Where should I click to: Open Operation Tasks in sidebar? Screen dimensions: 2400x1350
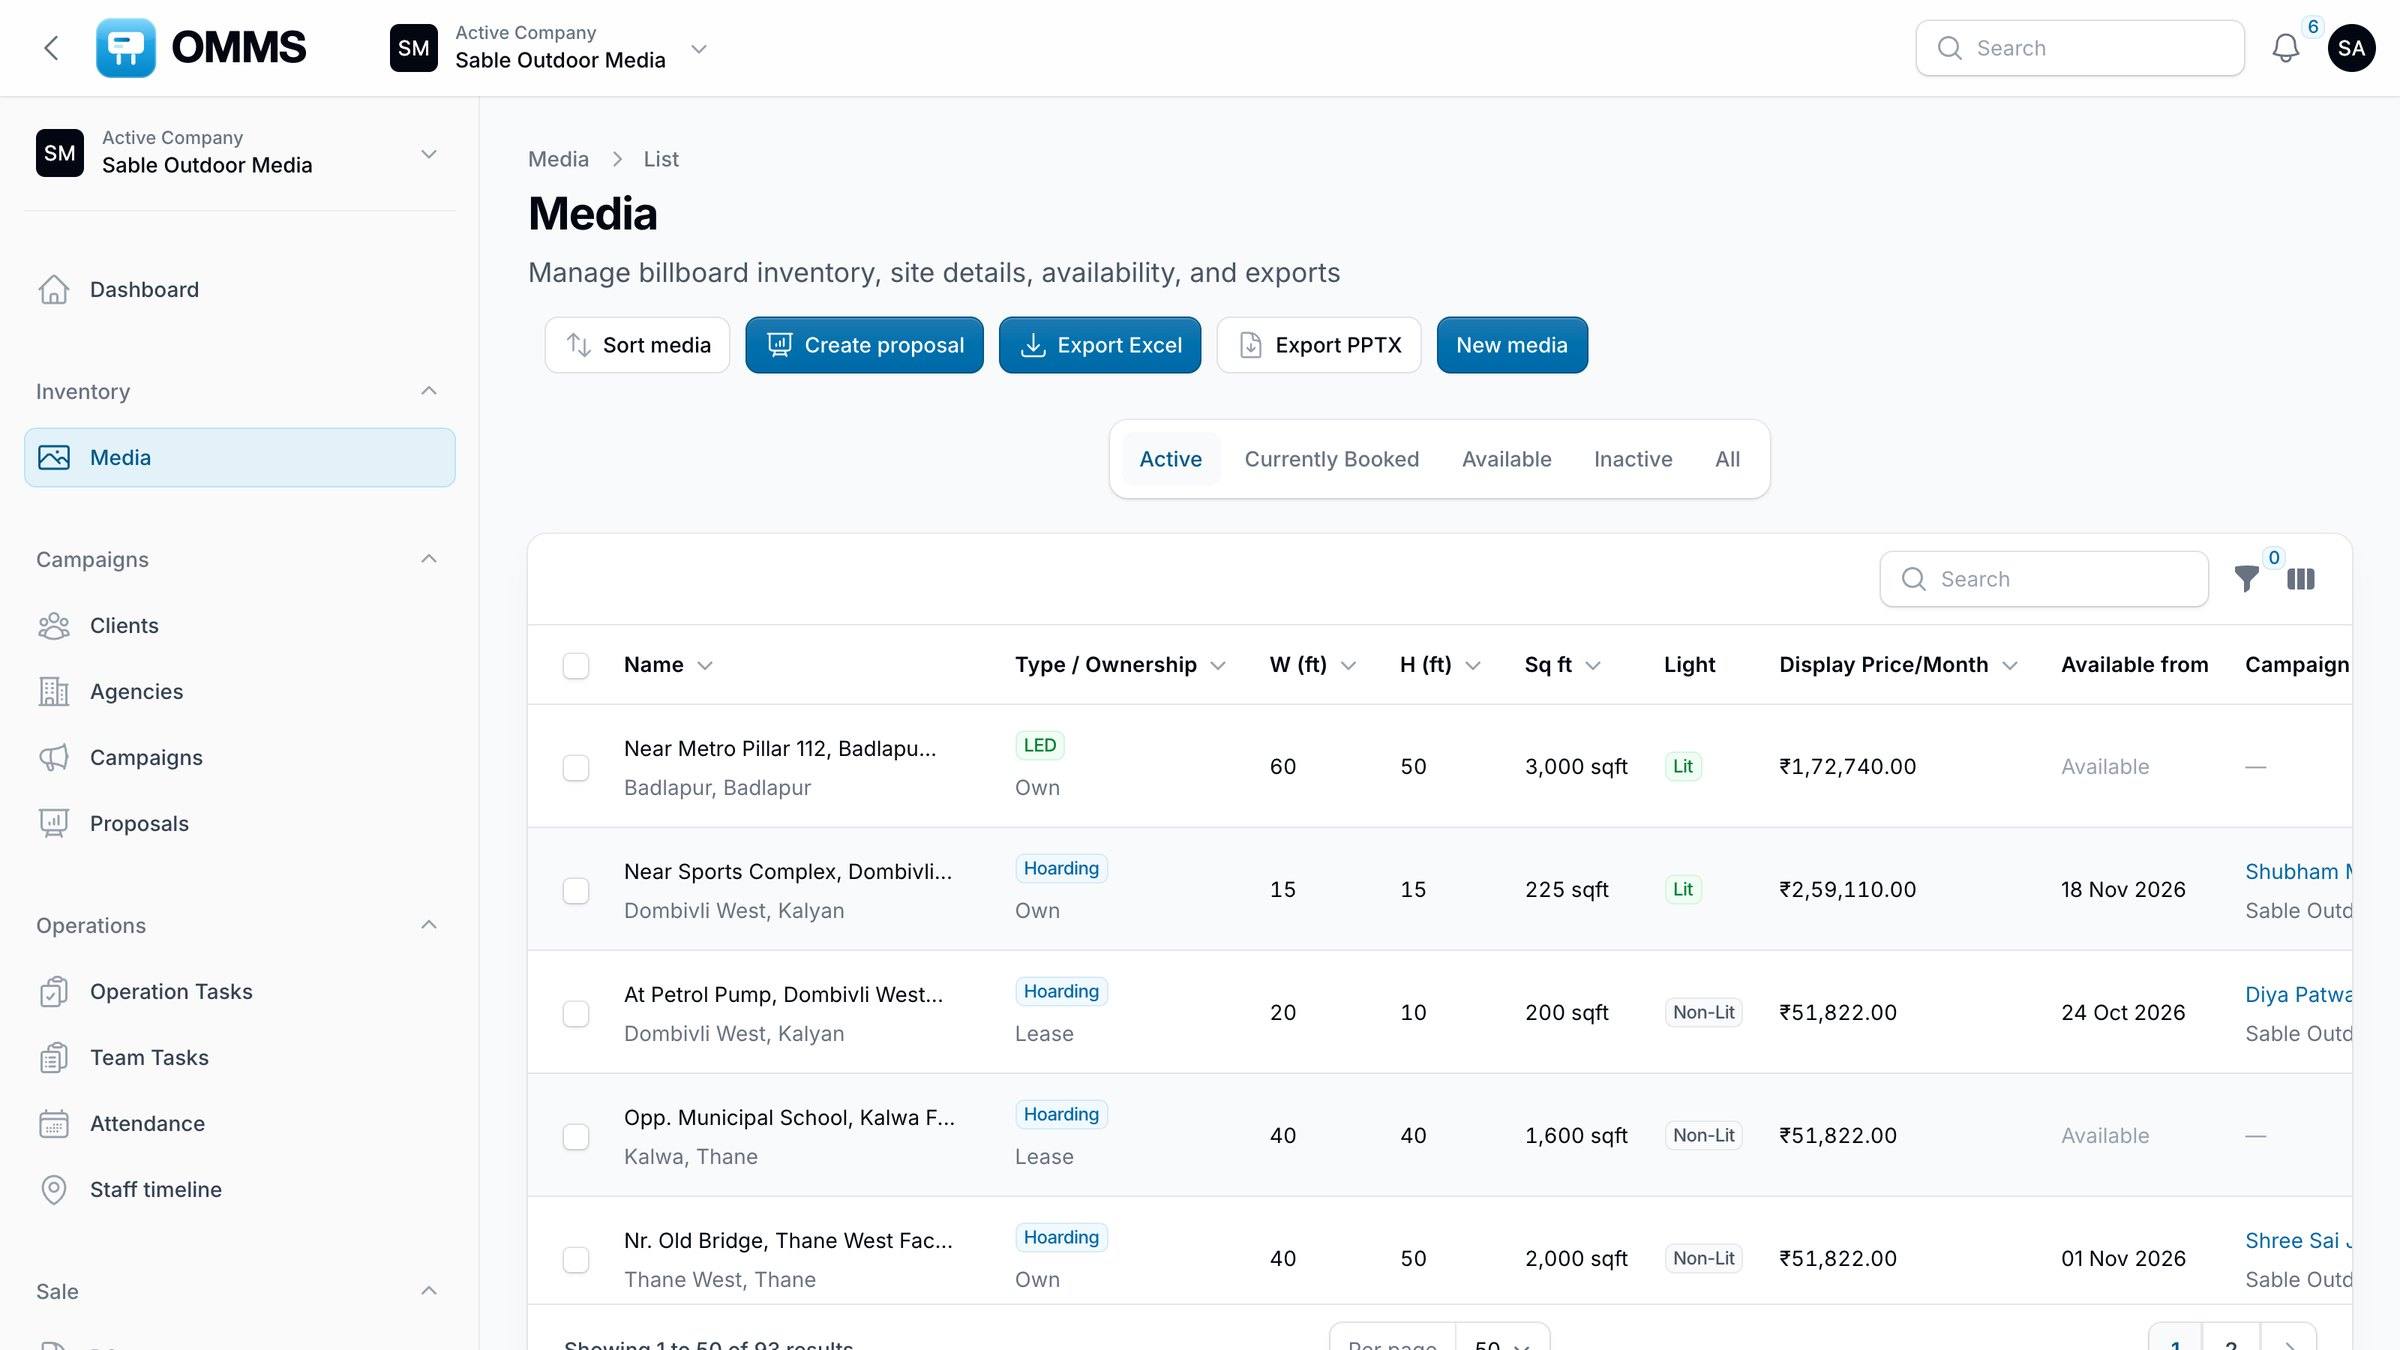240,992
